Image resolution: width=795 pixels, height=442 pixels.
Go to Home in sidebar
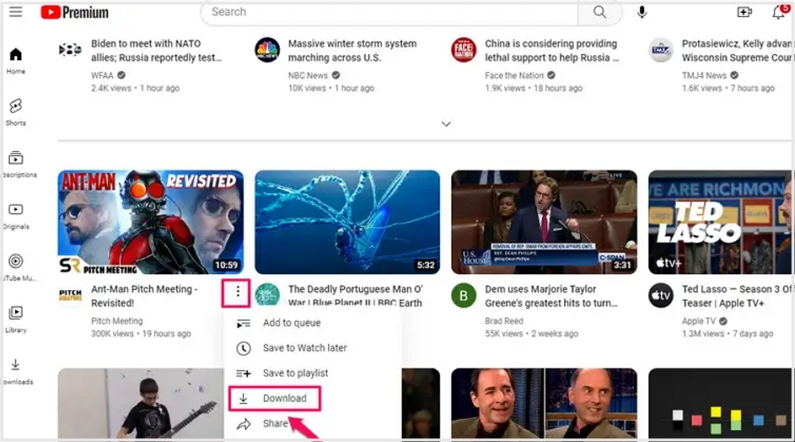coord(16,60)
